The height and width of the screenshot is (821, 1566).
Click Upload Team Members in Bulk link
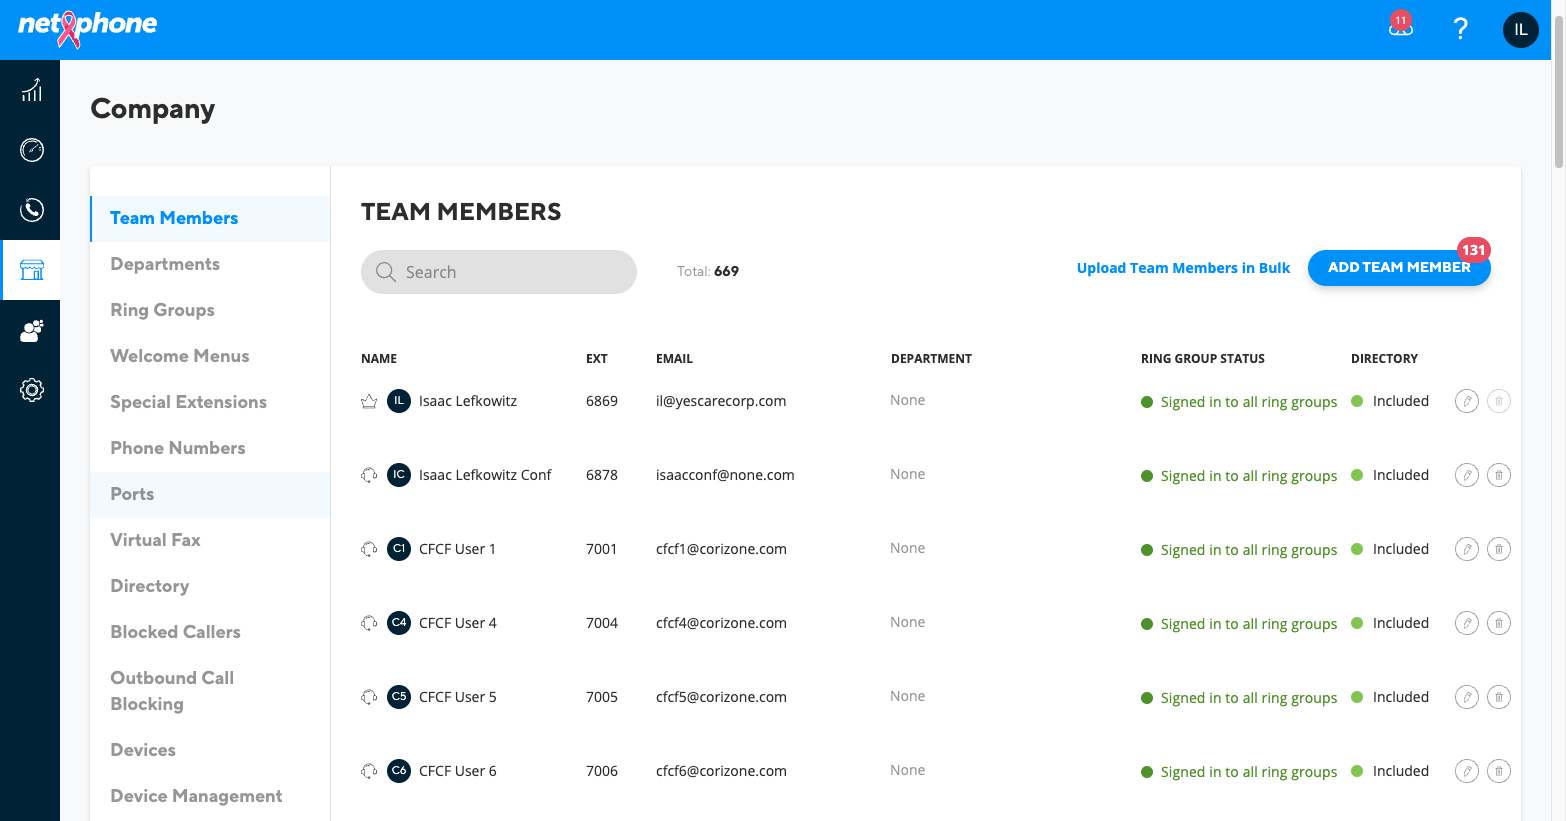(1183, 268)
